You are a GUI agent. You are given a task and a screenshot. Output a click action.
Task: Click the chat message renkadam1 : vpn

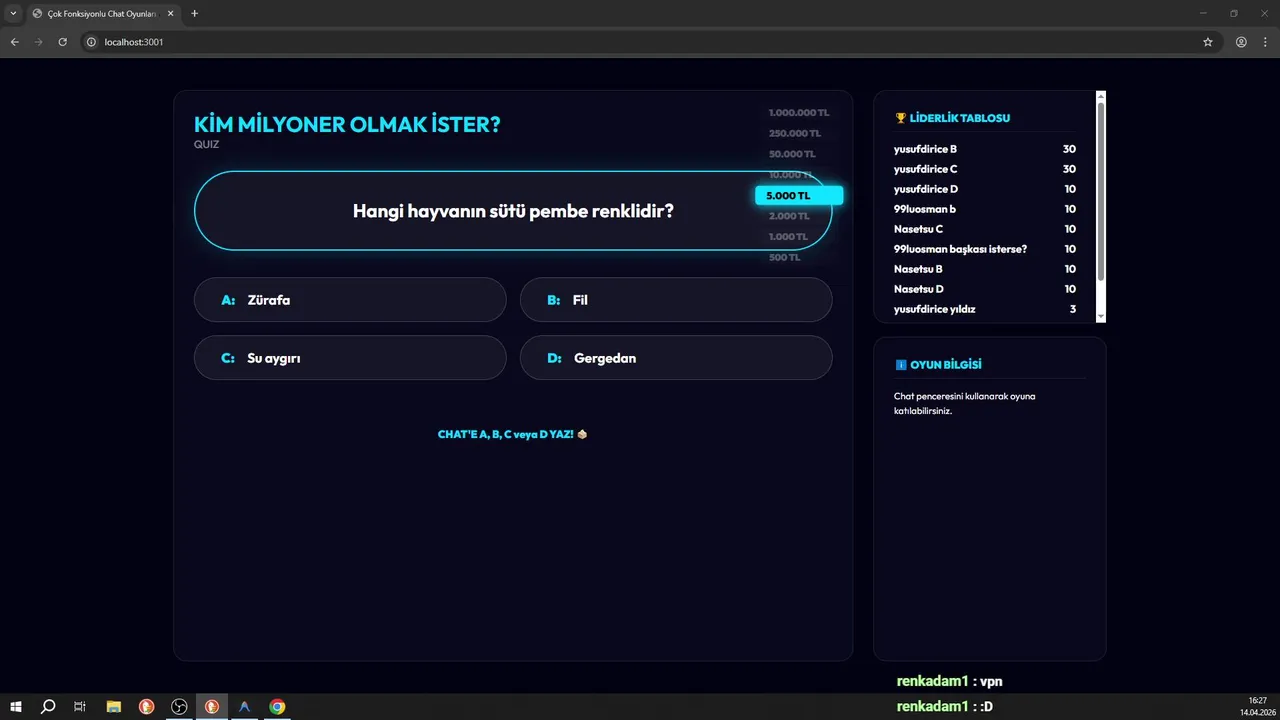pyautogui.click(x=949, y=681)
